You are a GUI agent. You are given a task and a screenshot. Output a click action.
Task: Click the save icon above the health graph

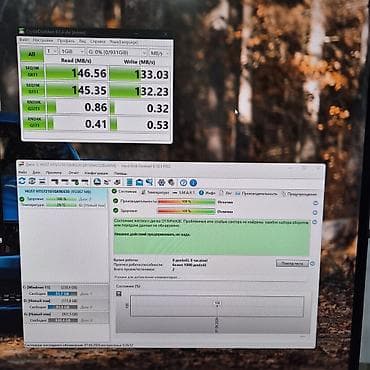(x=119, y=294)
